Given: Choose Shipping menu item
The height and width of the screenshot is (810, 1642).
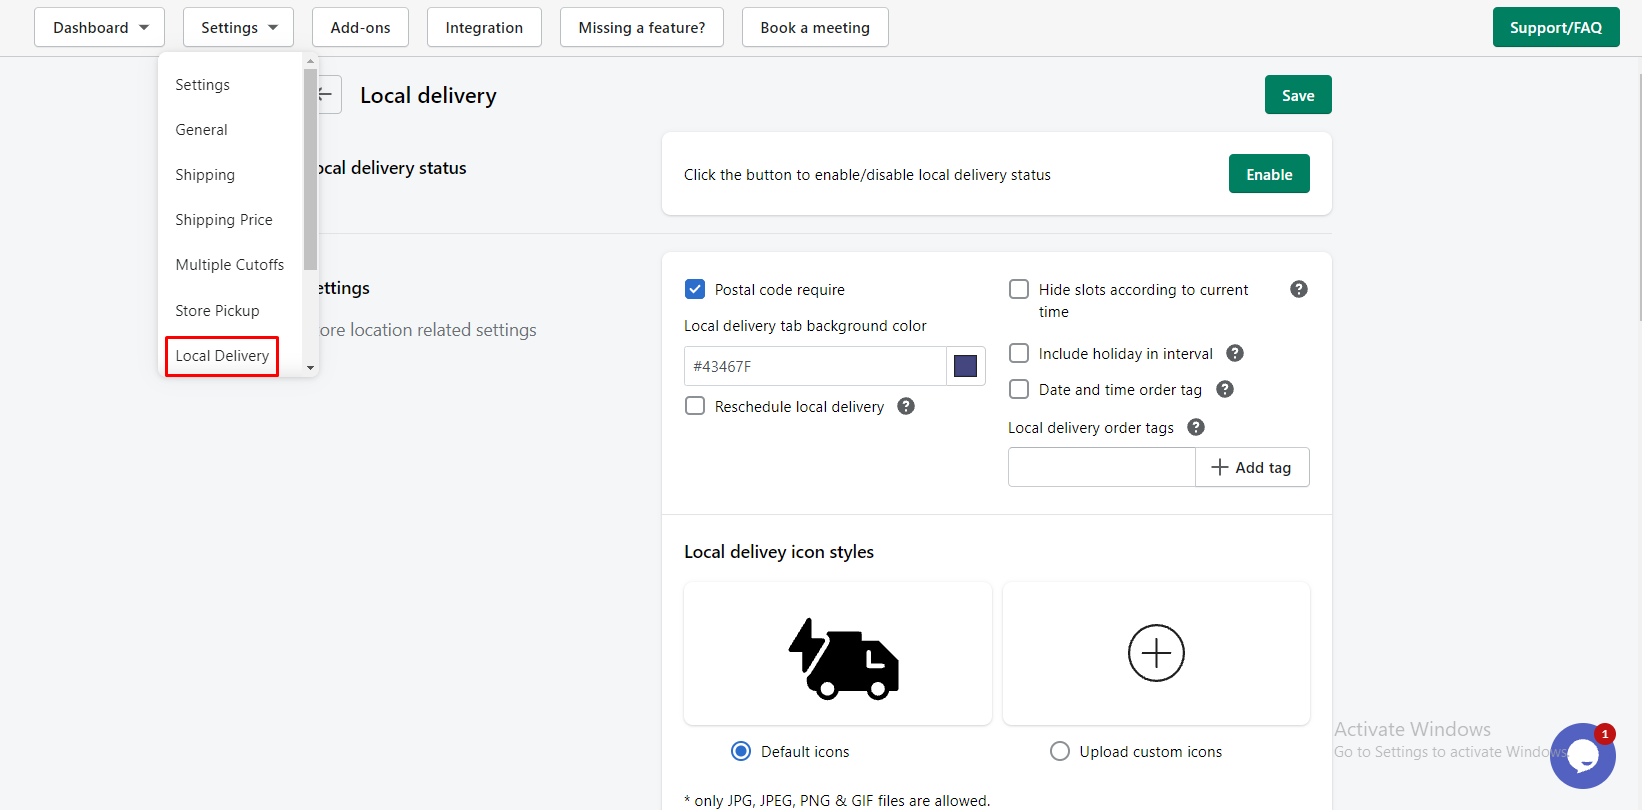Looking at the screenshot, I should coord(205,175).
